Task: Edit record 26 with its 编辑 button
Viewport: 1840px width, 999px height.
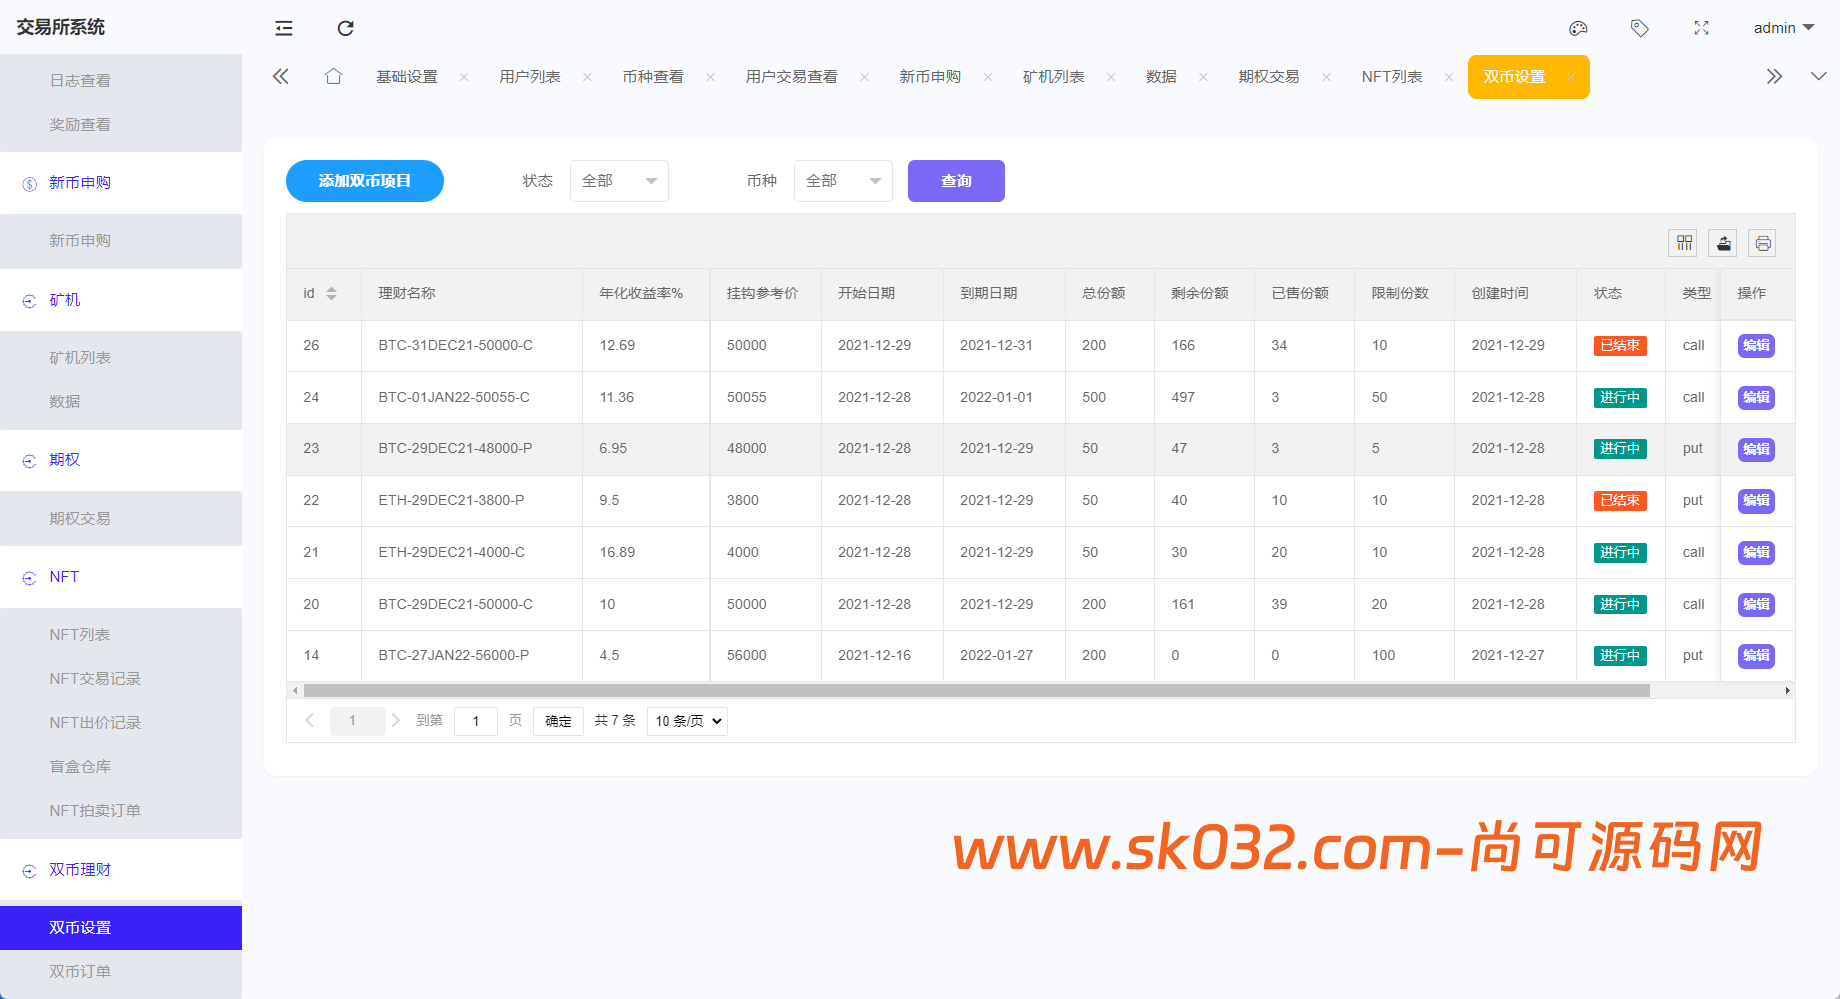Action: 1755,345
